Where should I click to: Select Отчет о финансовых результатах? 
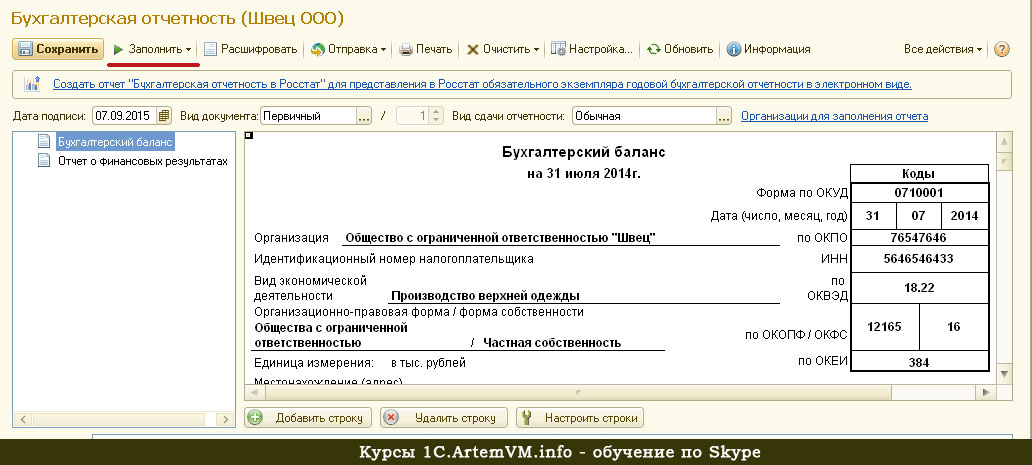click(x=143, y=160)
